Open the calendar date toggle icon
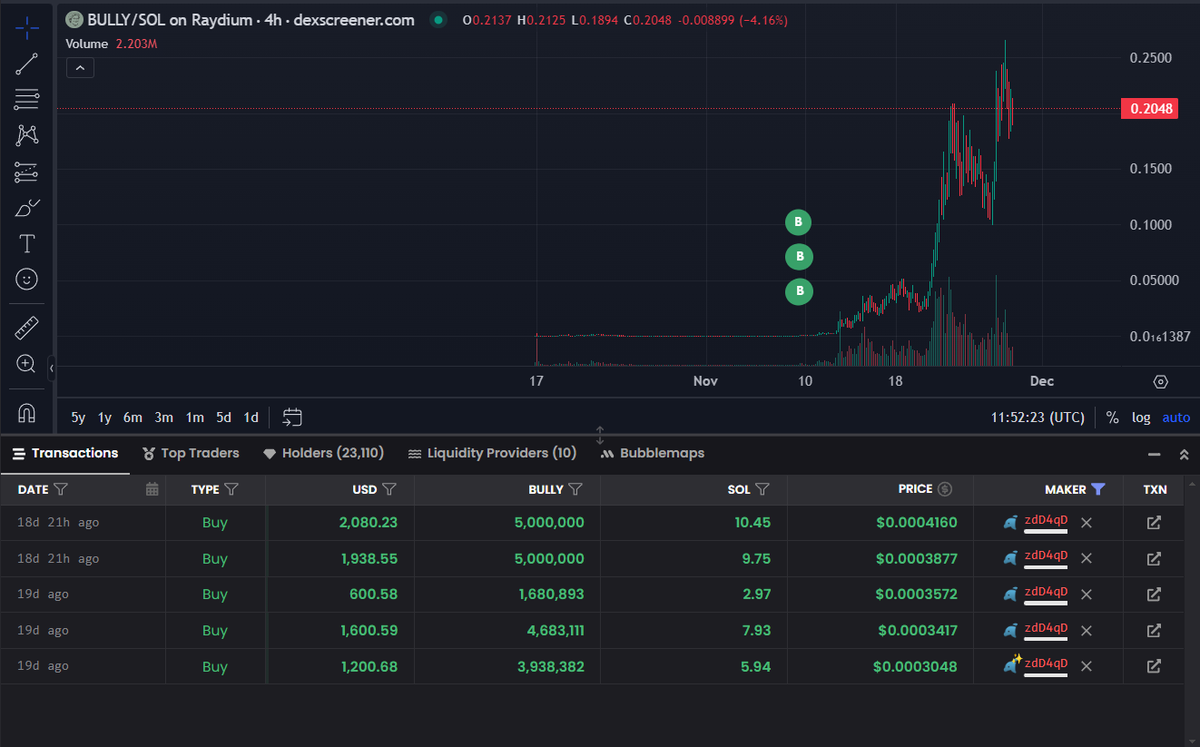 point(152,489)
